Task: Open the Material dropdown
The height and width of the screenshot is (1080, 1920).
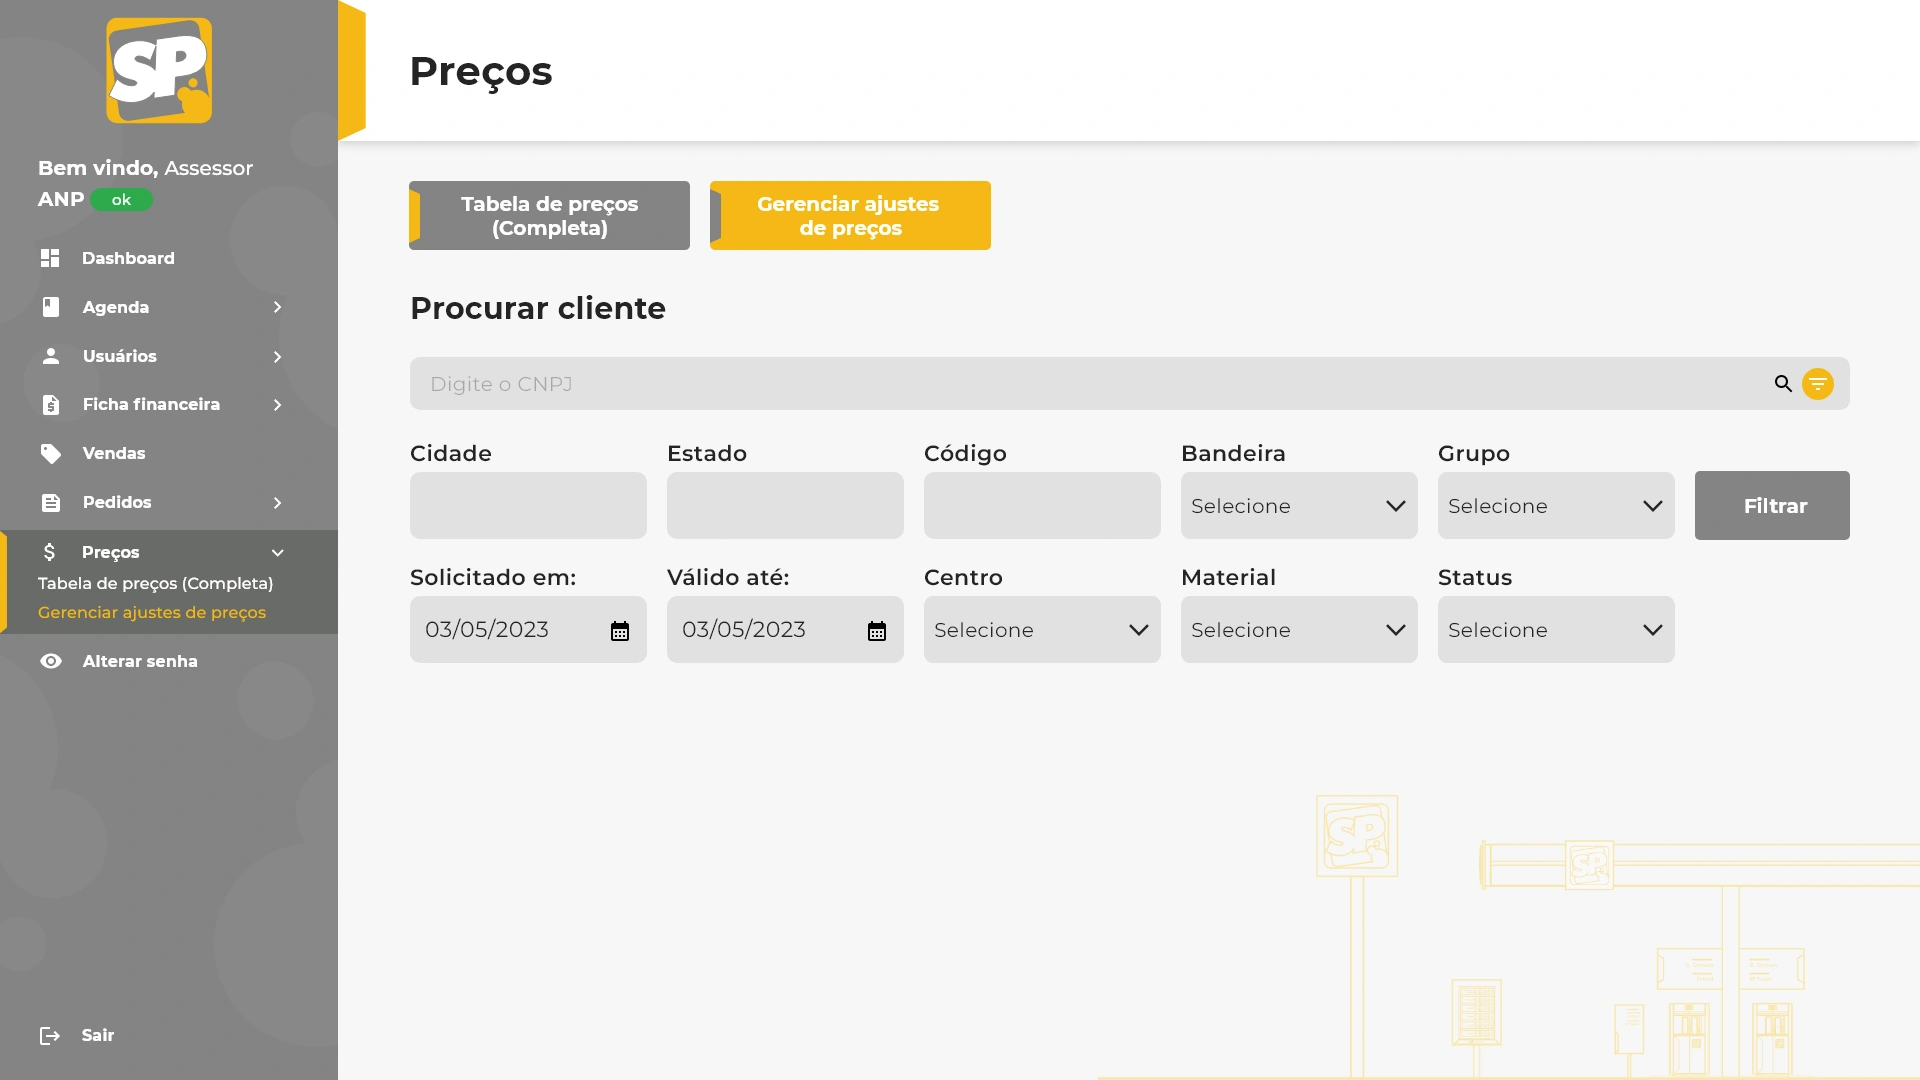Action: tap(1298, 630)
